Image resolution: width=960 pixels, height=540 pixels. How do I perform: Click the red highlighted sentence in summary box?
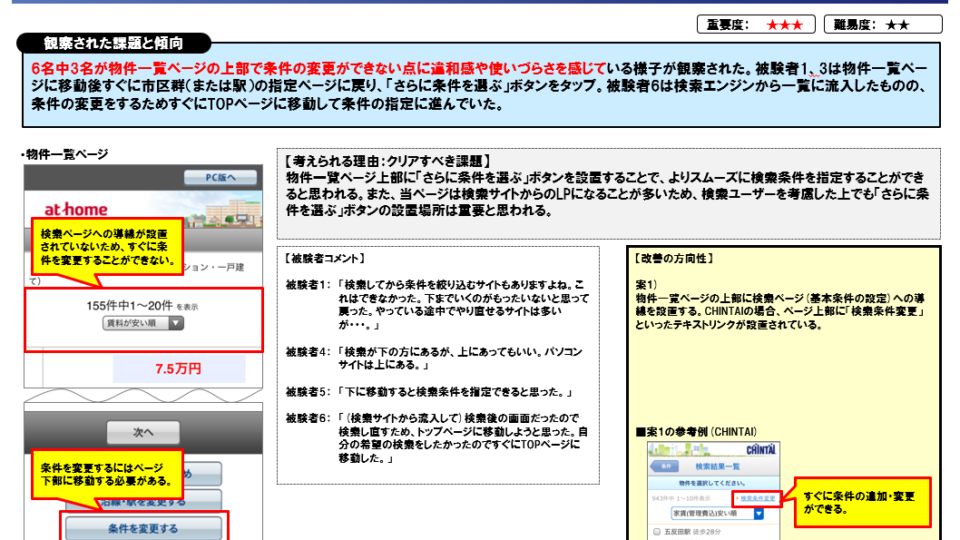click(318, 68)
